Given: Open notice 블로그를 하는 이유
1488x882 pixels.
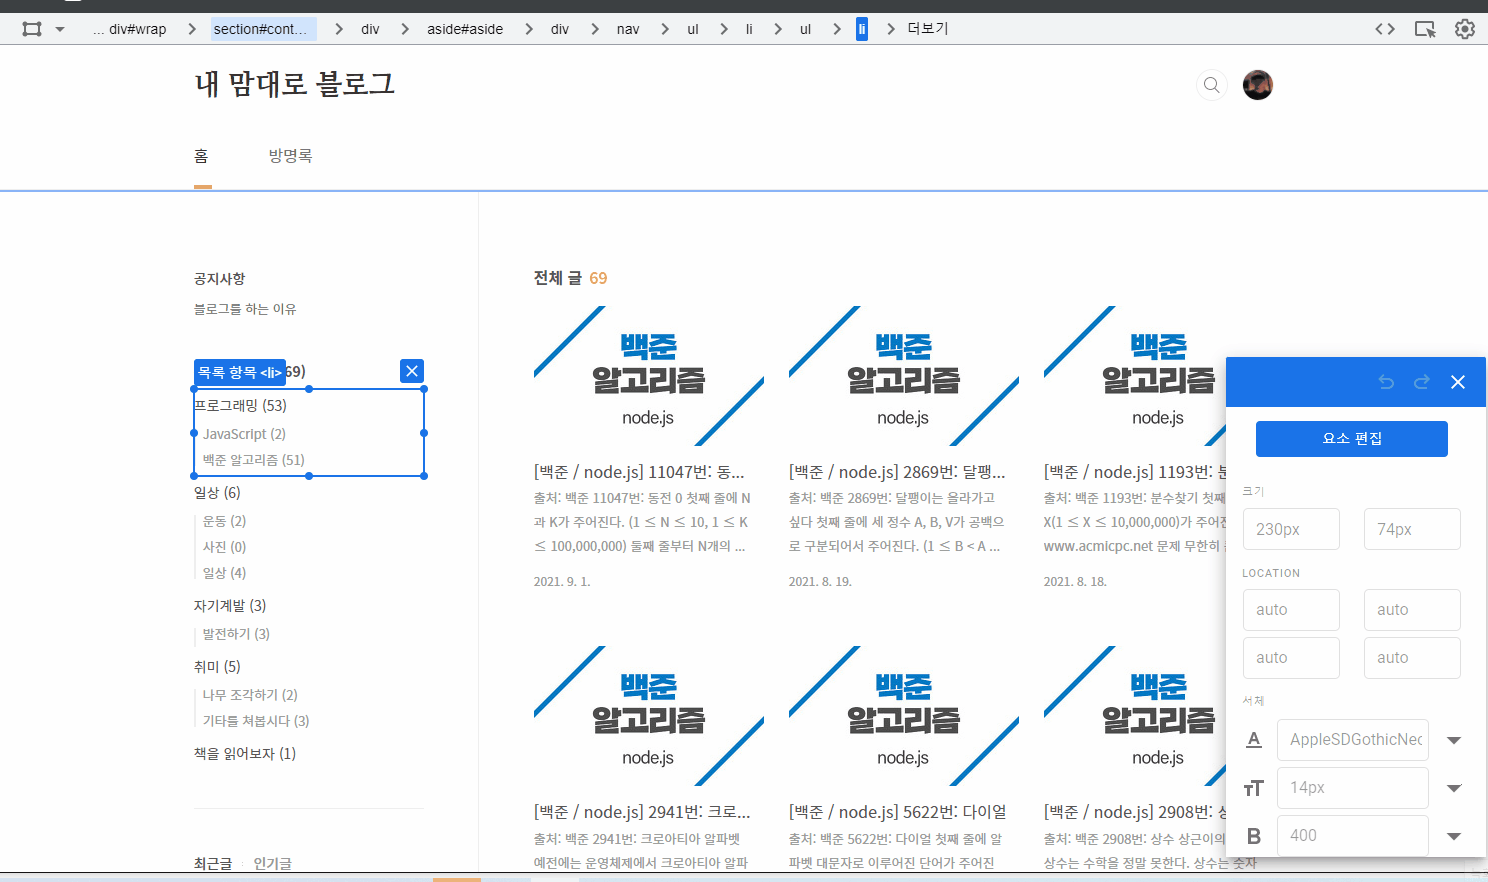Looking at the screenshot, I should pos(245,309).
